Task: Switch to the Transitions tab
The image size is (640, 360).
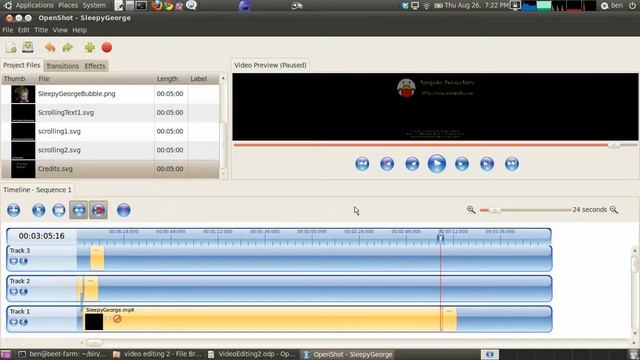Action: pyautogui.click(x=62, y=66)
